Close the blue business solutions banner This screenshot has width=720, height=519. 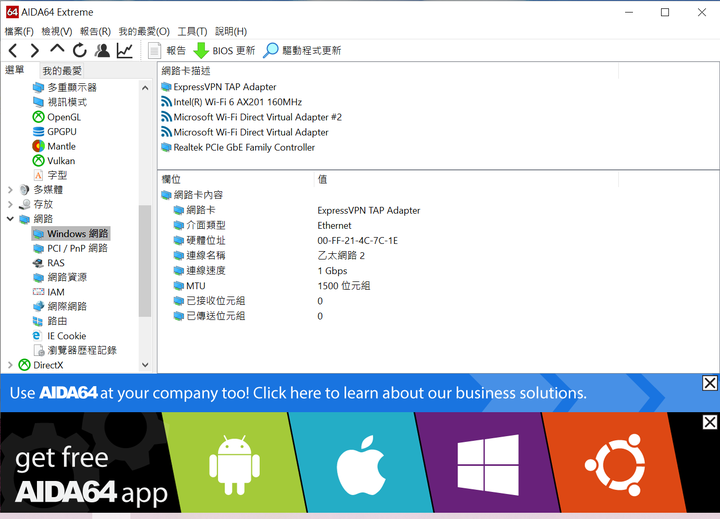click(x=710, y=383)
